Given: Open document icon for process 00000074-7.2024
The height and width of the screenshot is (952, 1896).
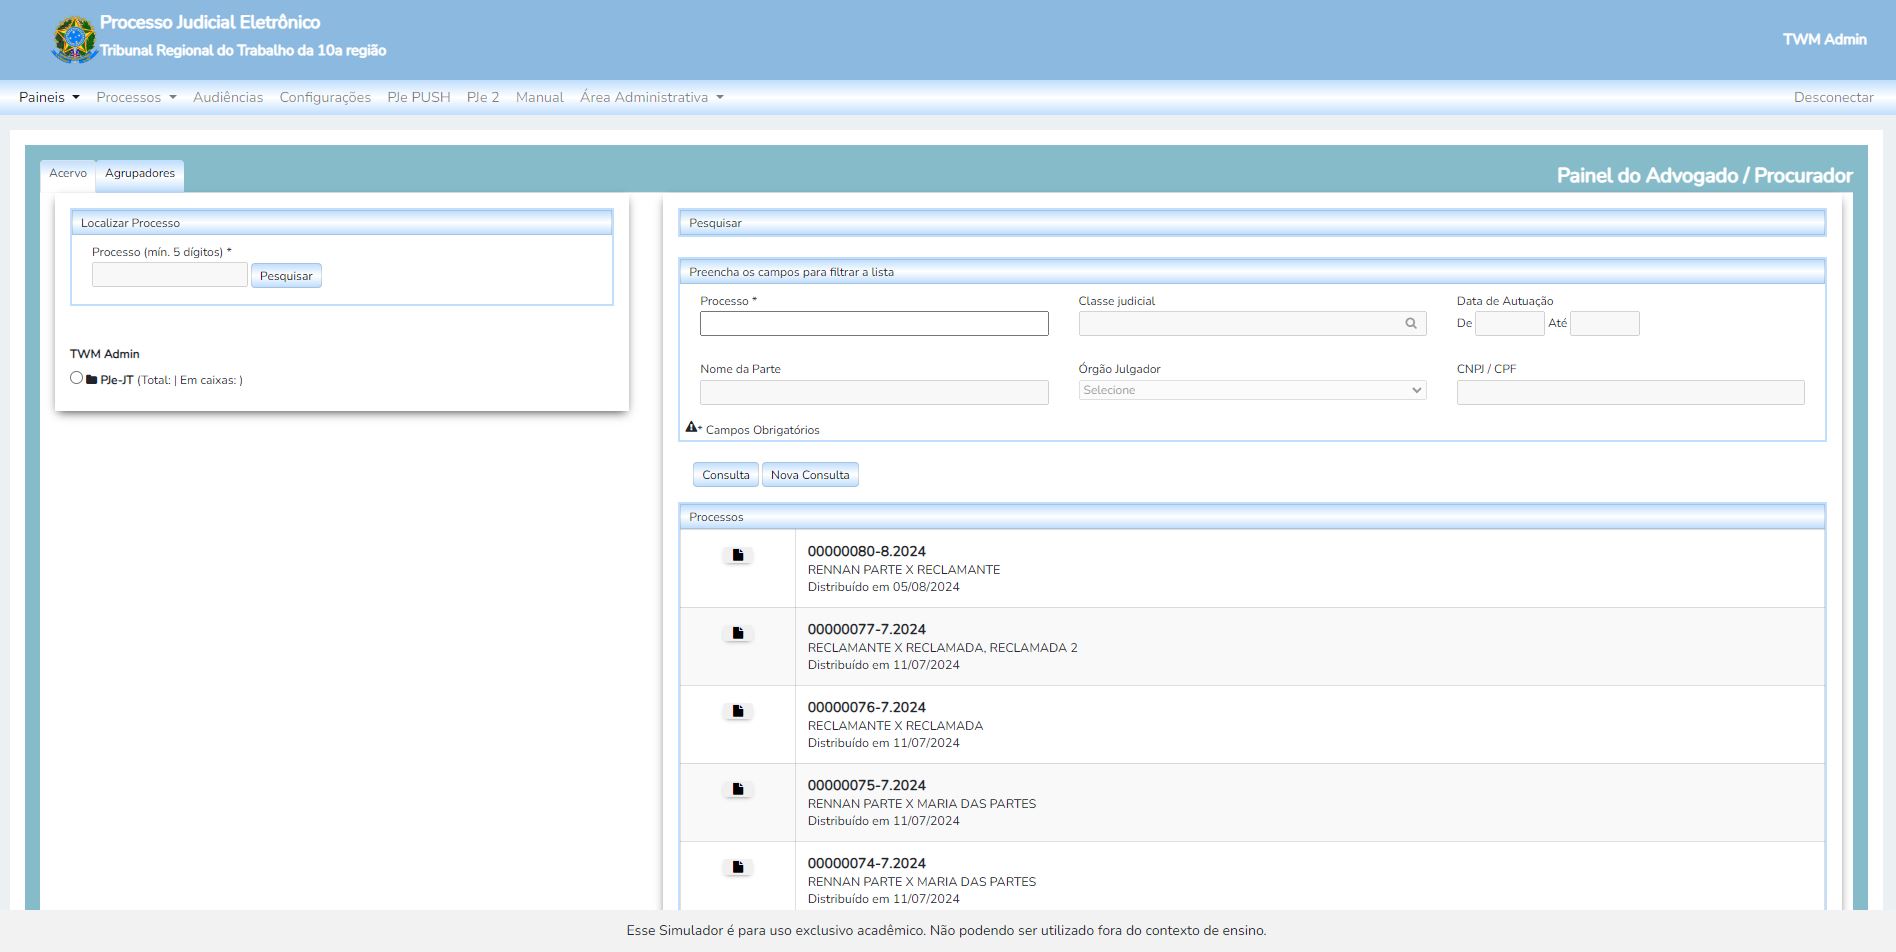Looking at the screenshot, I should point(738,867).
